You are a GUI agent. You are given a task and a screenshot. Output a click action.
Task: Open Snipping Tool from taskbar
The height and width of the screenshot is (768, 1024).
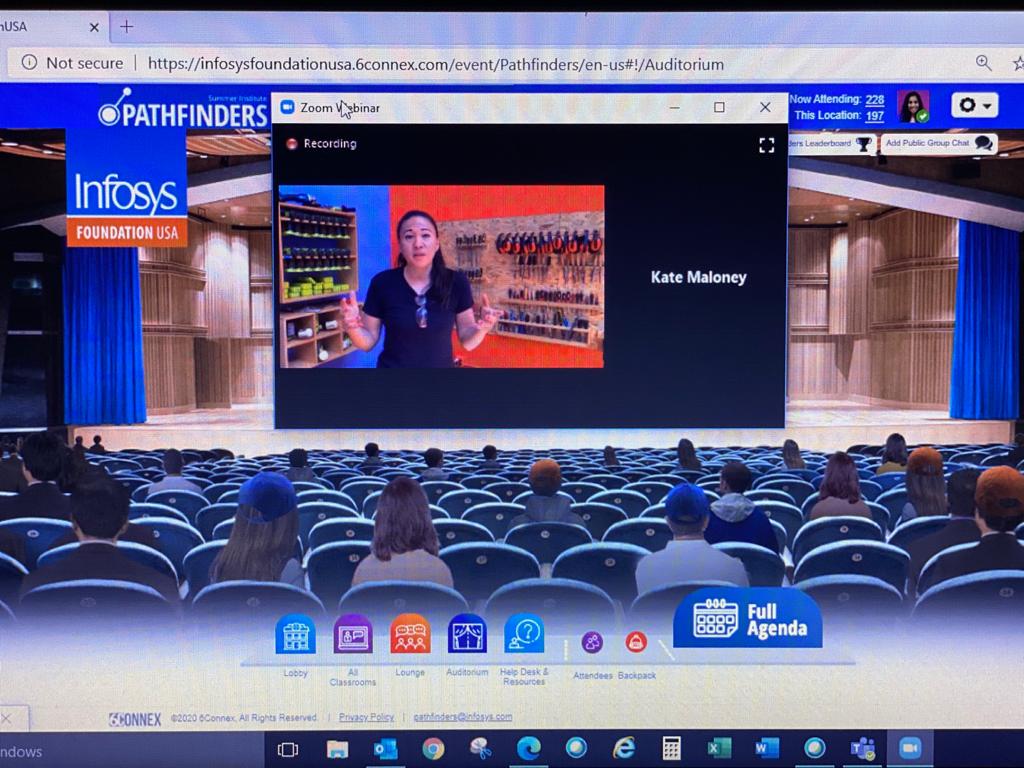click(481, 749)
